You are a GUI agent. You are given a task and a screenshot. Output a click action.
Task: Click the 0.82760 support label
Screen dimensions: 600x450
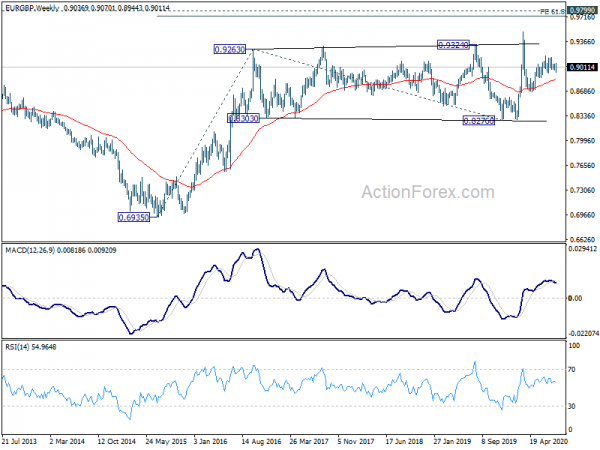(x=479, y=121)
